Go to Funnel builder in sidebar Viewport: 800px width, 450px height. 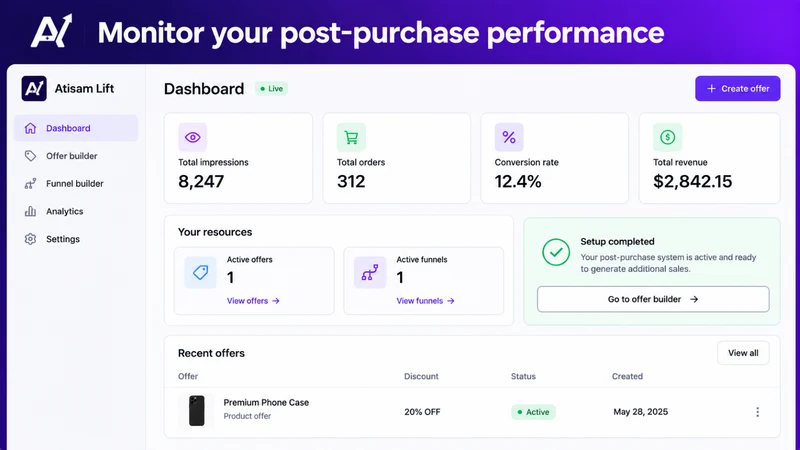coord(76,184)
